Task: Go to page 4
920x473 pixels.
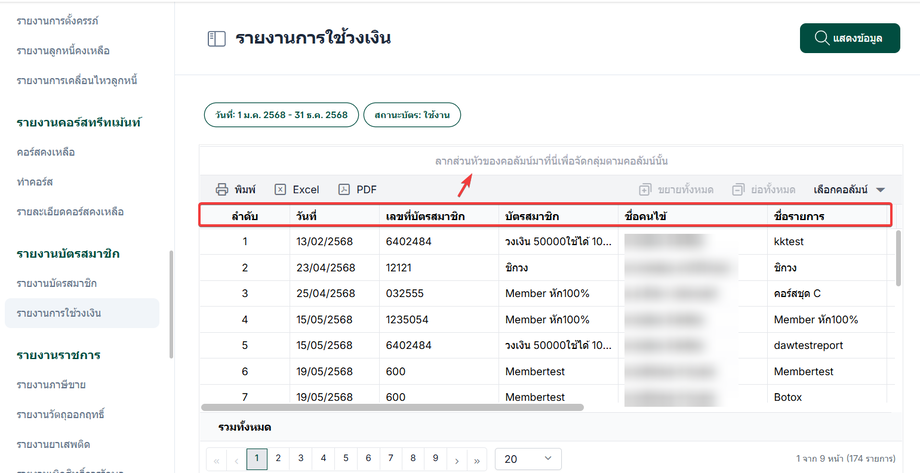Action: [323, 458]
